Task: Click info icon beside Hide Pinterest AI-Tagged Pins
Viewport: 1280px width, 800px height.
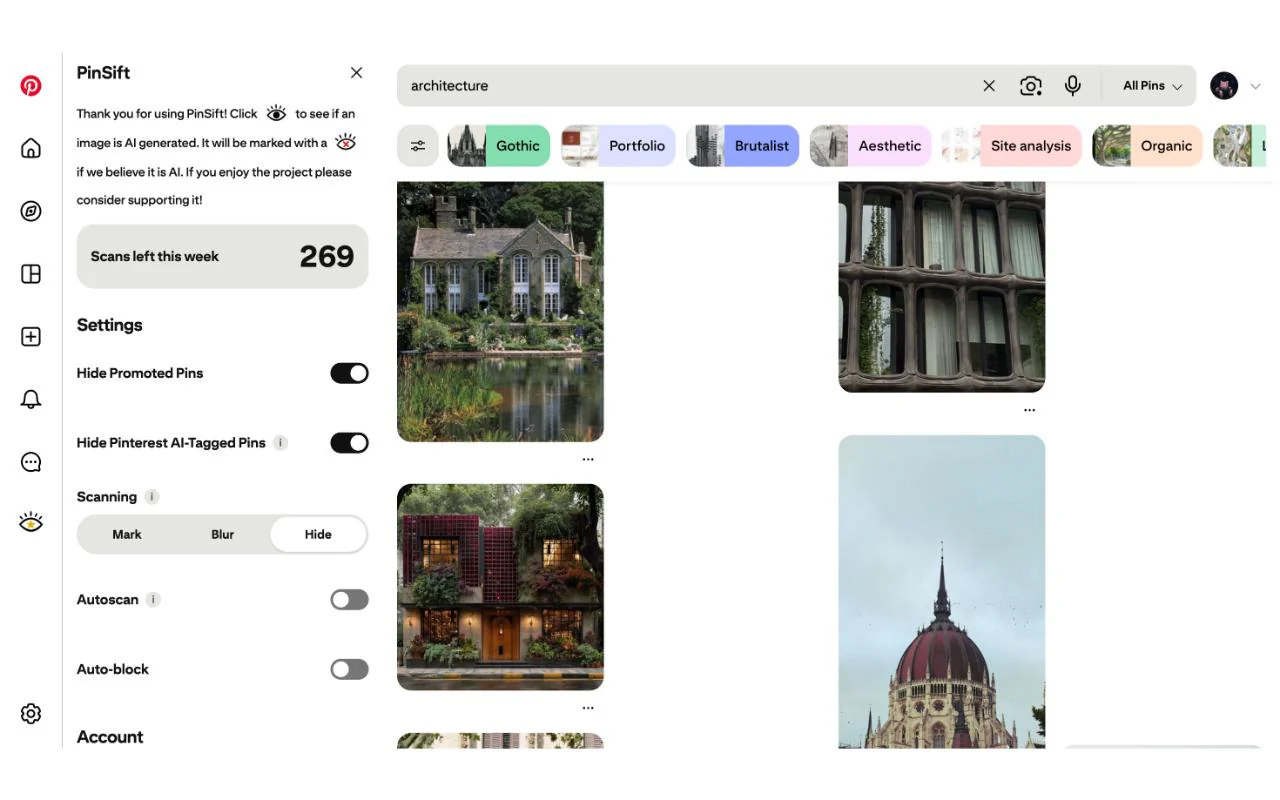Action: coord(281,443)
